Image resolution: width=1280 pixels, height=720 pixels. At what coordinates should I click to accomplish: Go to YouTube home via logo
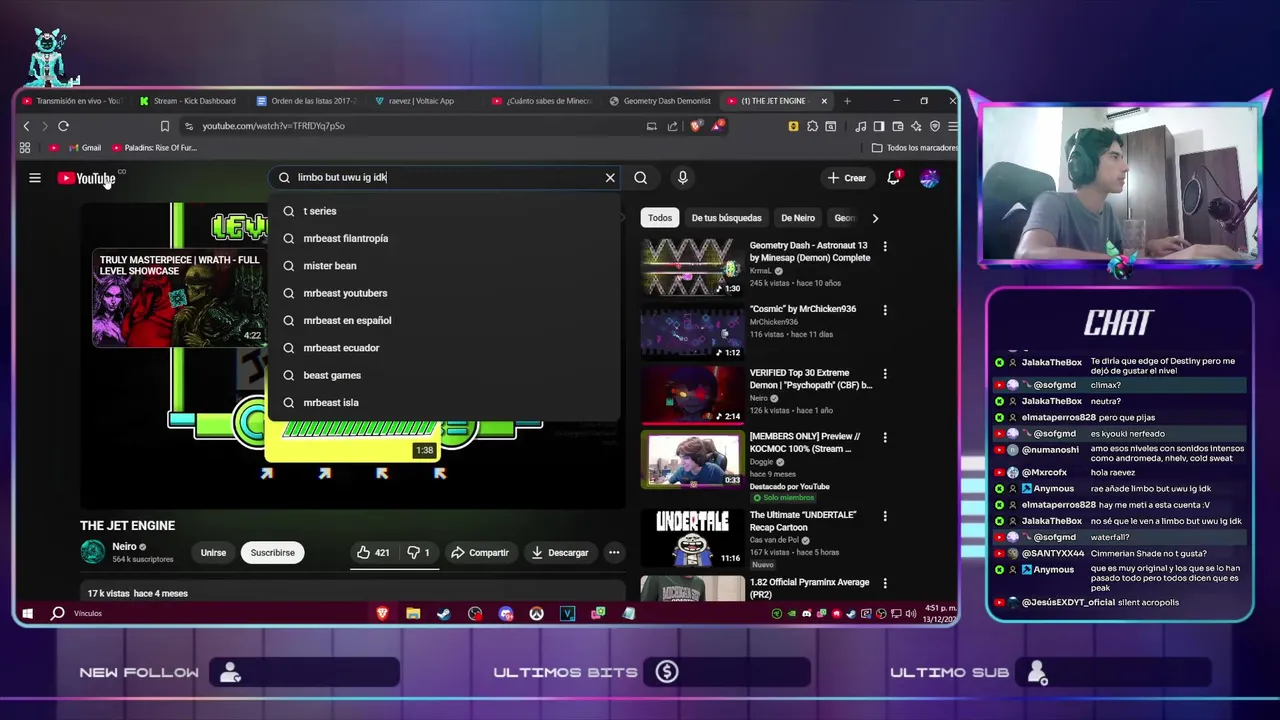coord(87,178)
